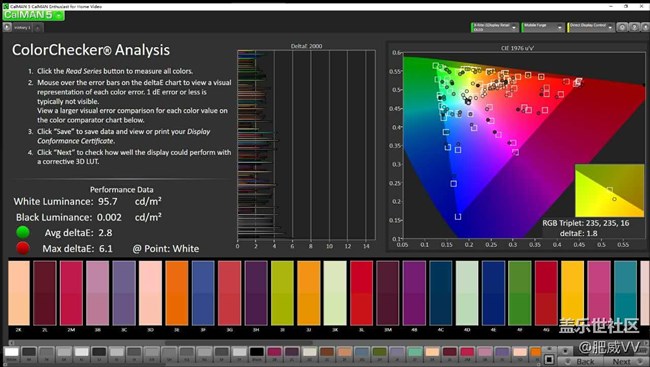Viewport: 650px width, 367px height.
Task: Open the CalMAN 5 main menu dropdown
Action: 34,15
